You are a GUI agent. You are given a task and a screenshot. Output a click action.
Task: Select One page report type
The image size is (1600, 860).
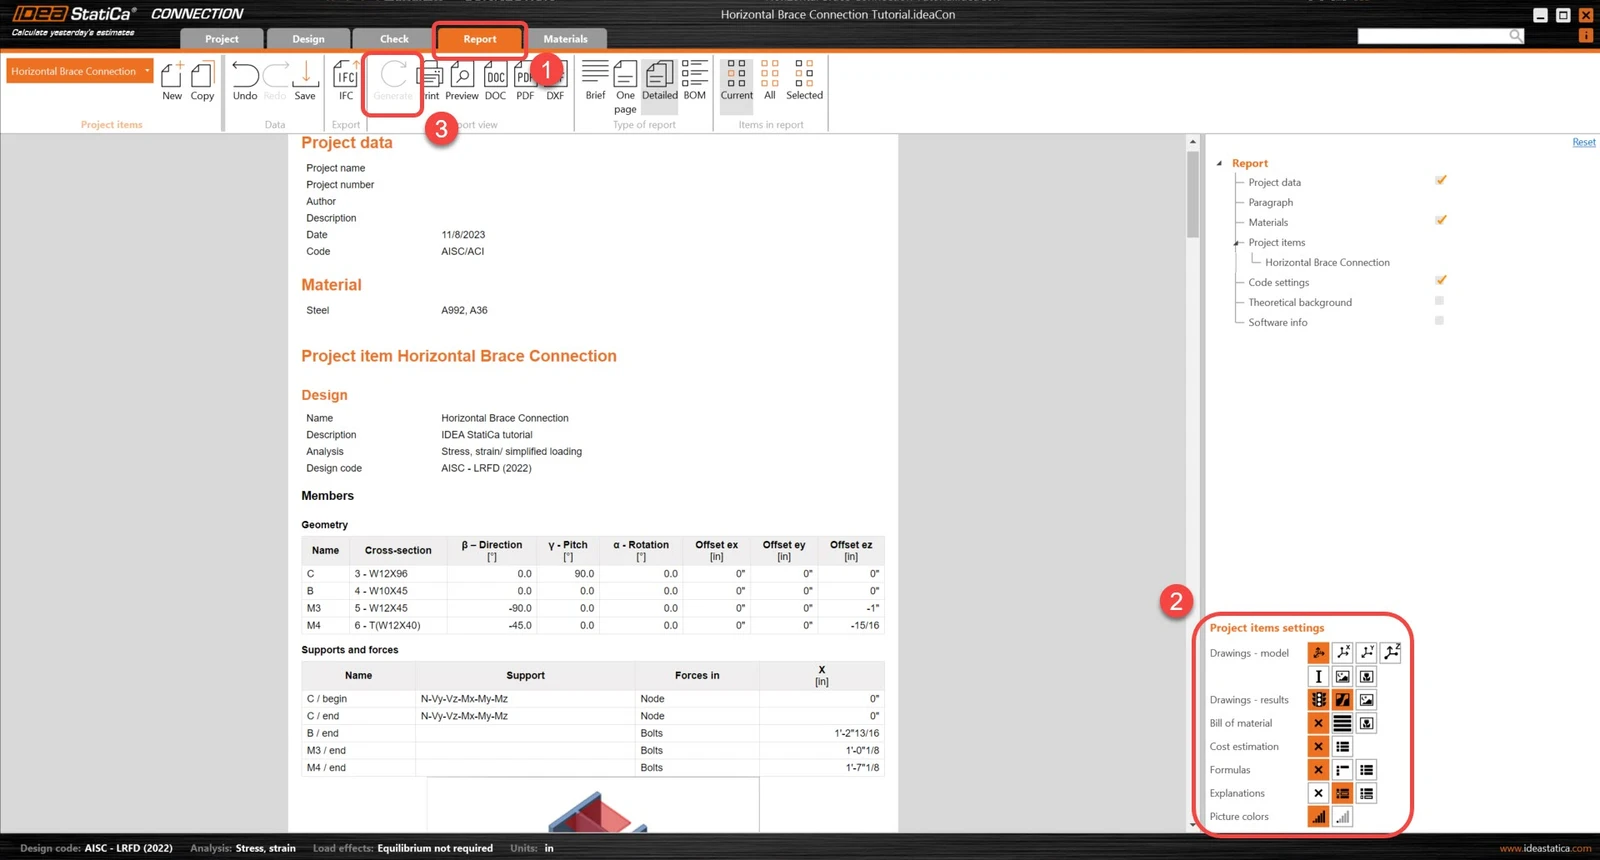(x=625, y=87)
